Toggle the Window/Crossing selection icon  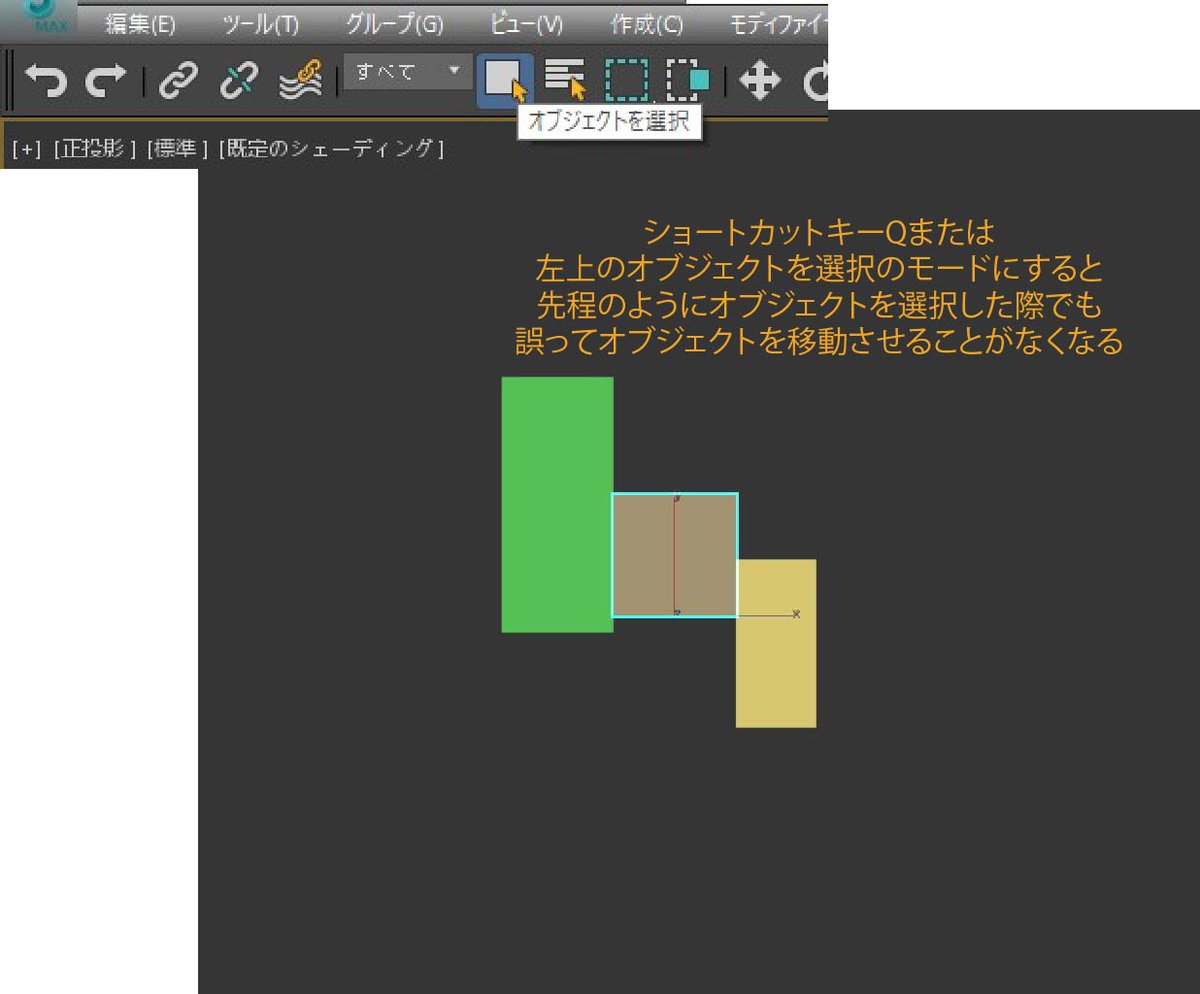[688, 81]
